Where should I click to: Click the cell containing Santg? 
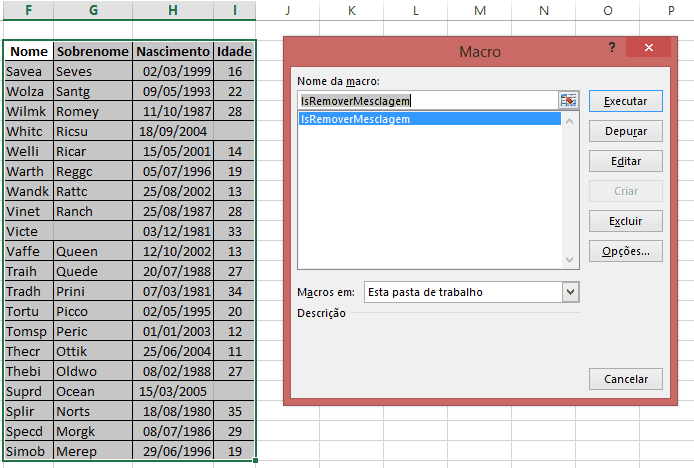(93, 92)
